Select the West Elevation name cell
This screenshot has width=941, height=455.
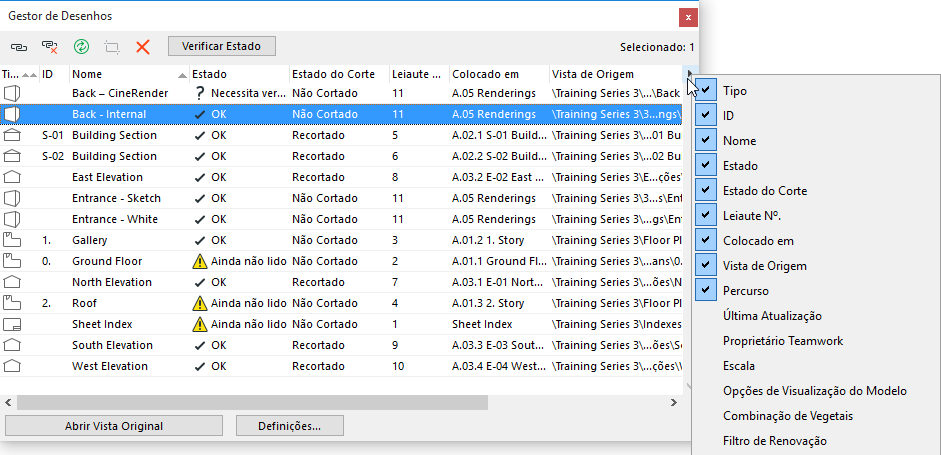110,366
